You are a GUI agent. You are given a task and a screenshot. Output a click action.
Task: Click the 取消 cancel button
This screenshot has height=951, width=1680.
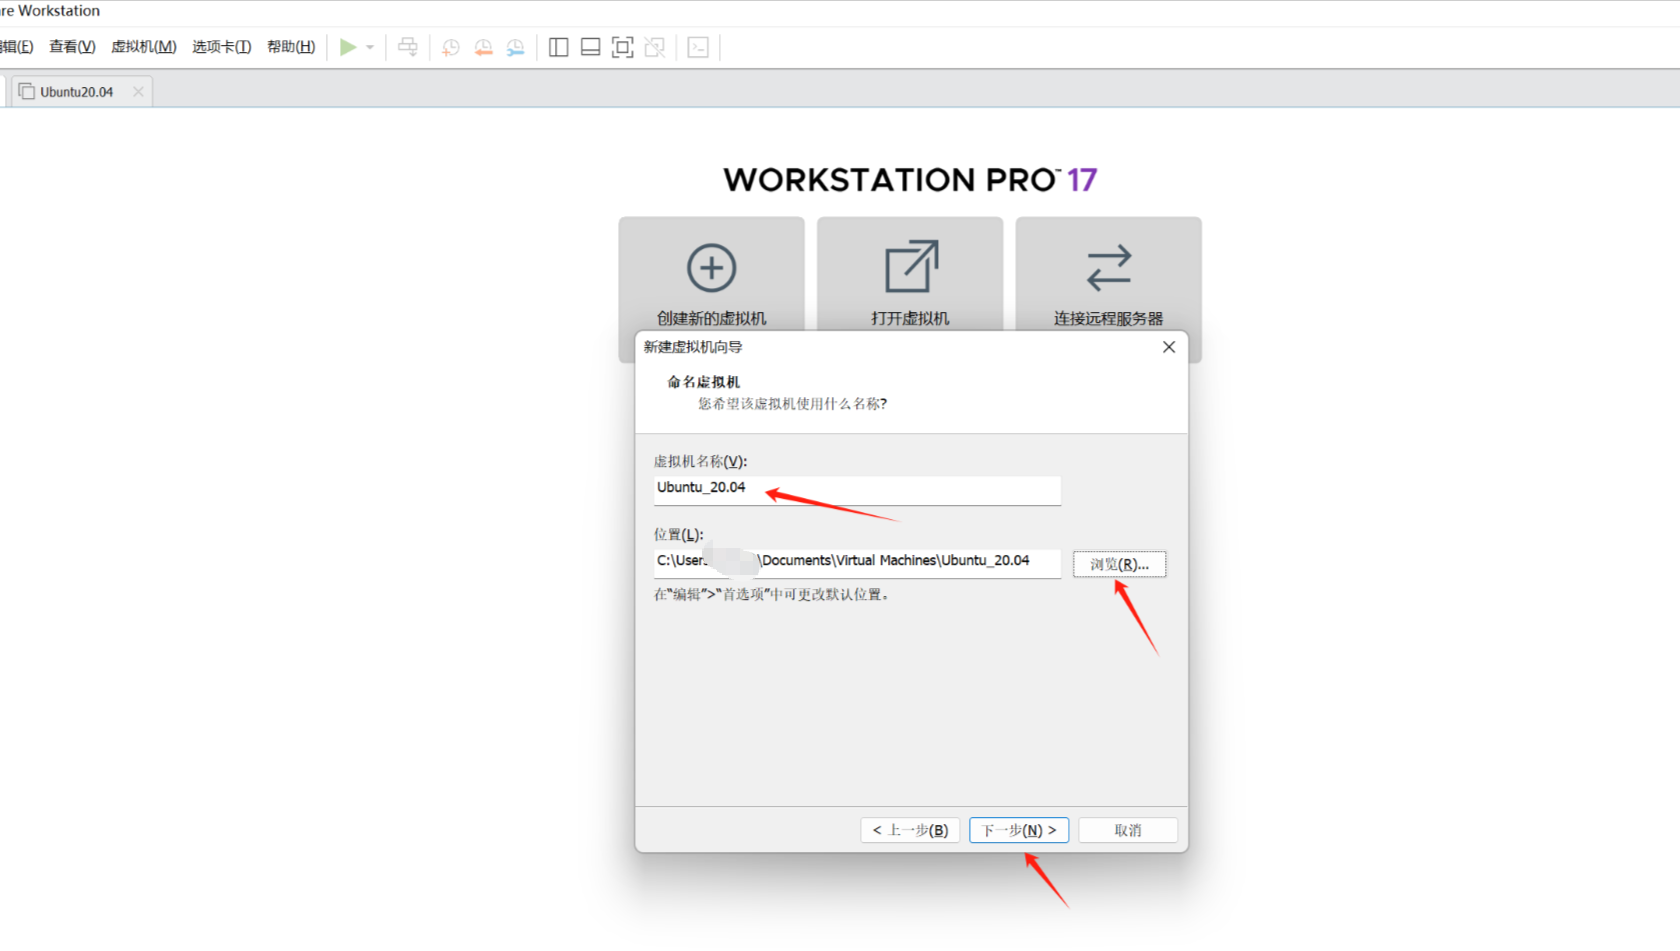(1128, 830)
